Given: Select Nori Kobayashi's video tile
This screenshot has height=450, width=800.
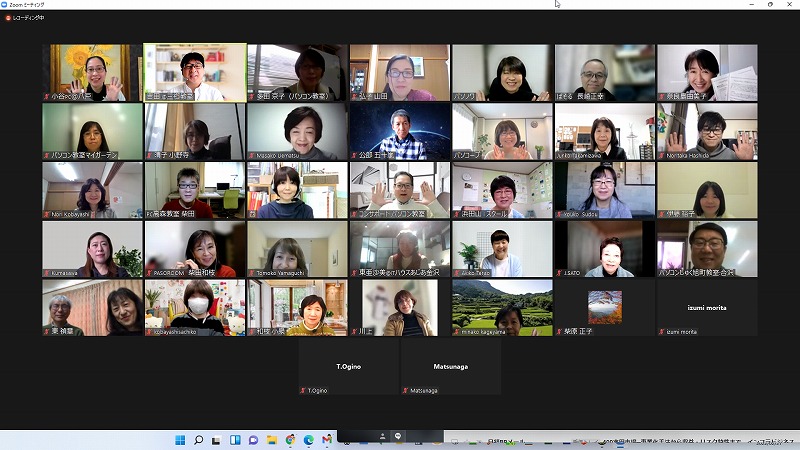Looking at the screenshot, I should tap(92, 190).
